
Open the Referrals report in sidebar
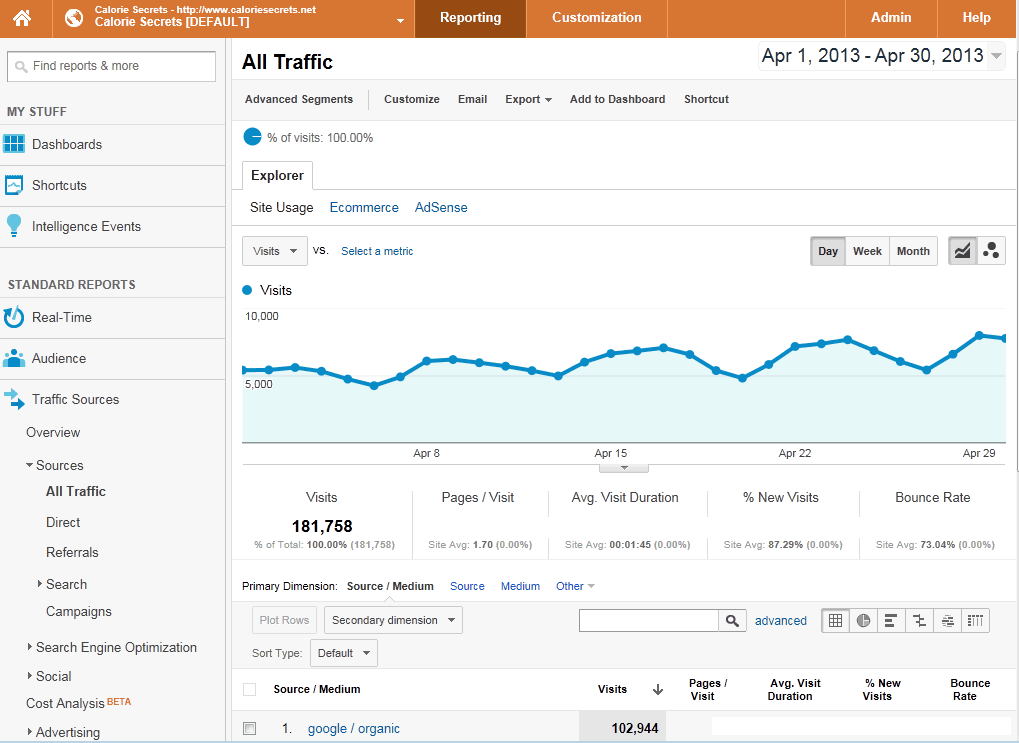point(72,553)
